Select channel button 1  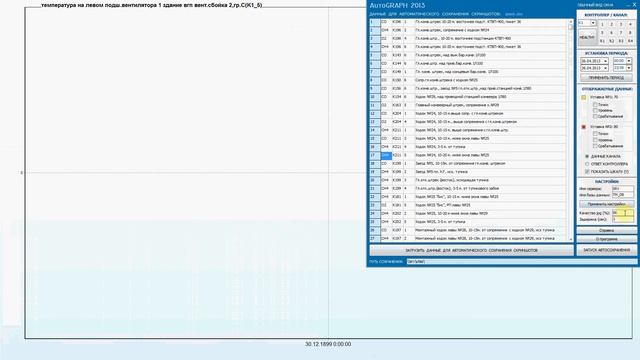602,24
